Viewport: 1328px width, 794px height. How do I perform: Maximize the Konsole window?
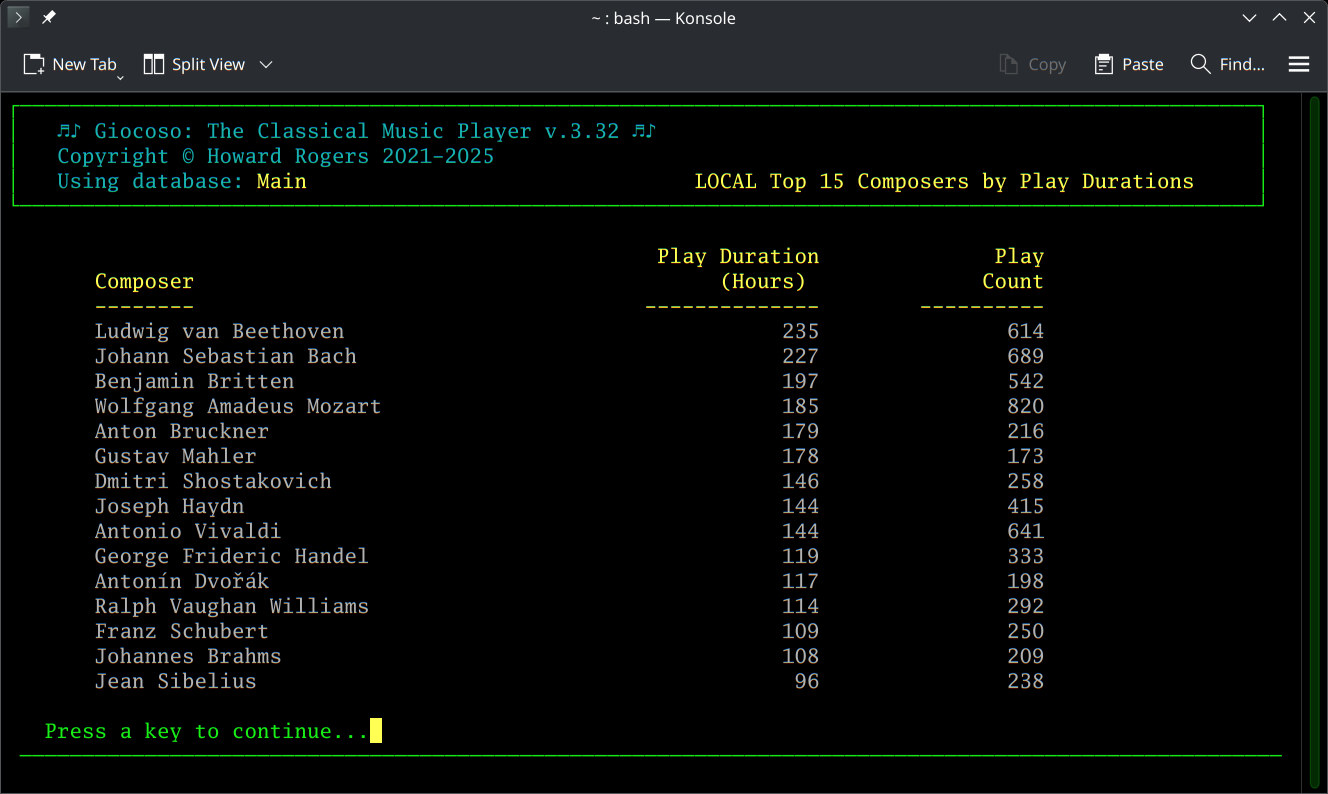pos(1279,18)
